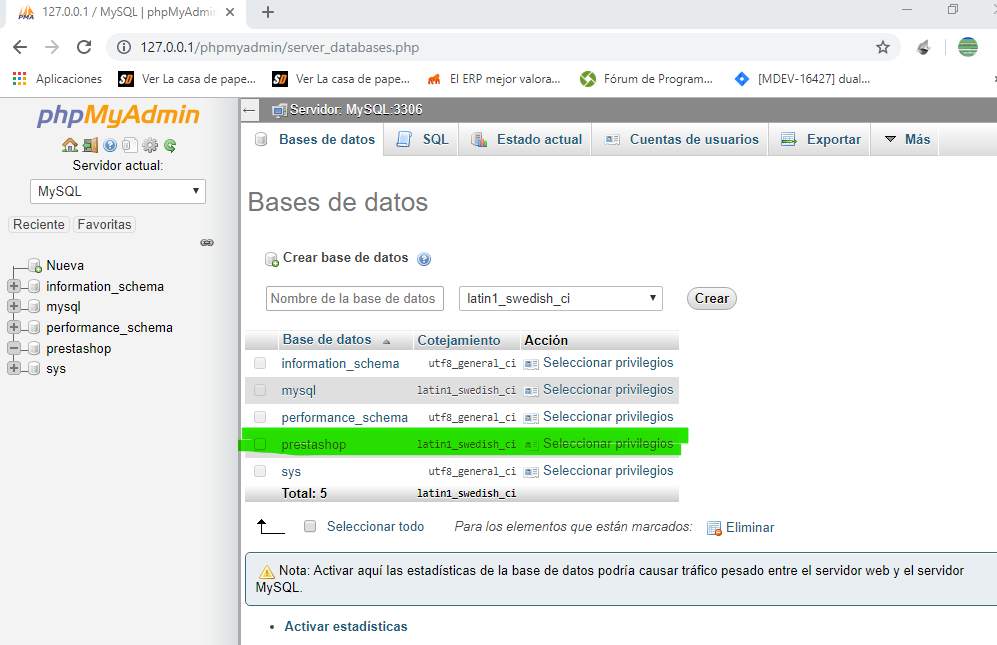This screenshot has width=997, height=645.
Task: Open the Estado actual tab
Action: (526, 139)
